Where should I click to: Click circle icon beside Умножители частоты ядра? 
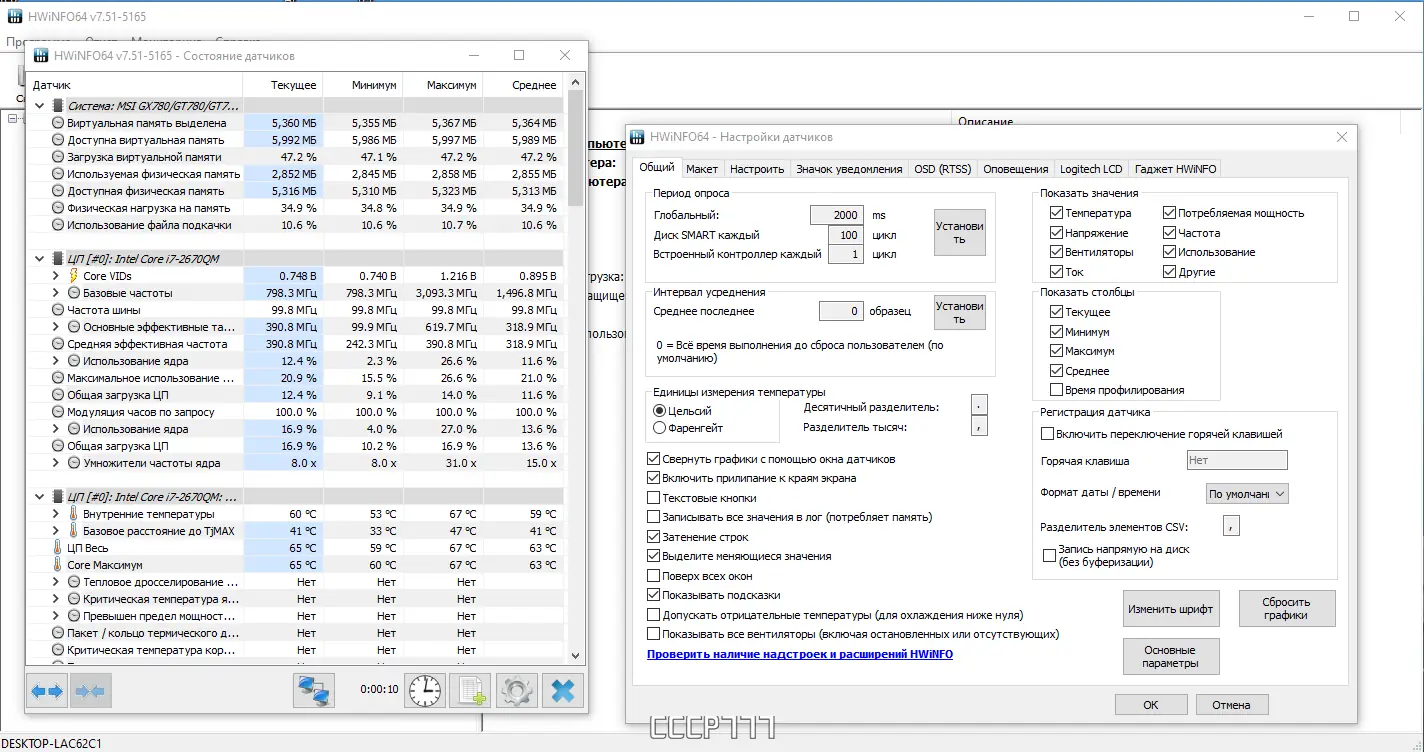pos(74,463)
